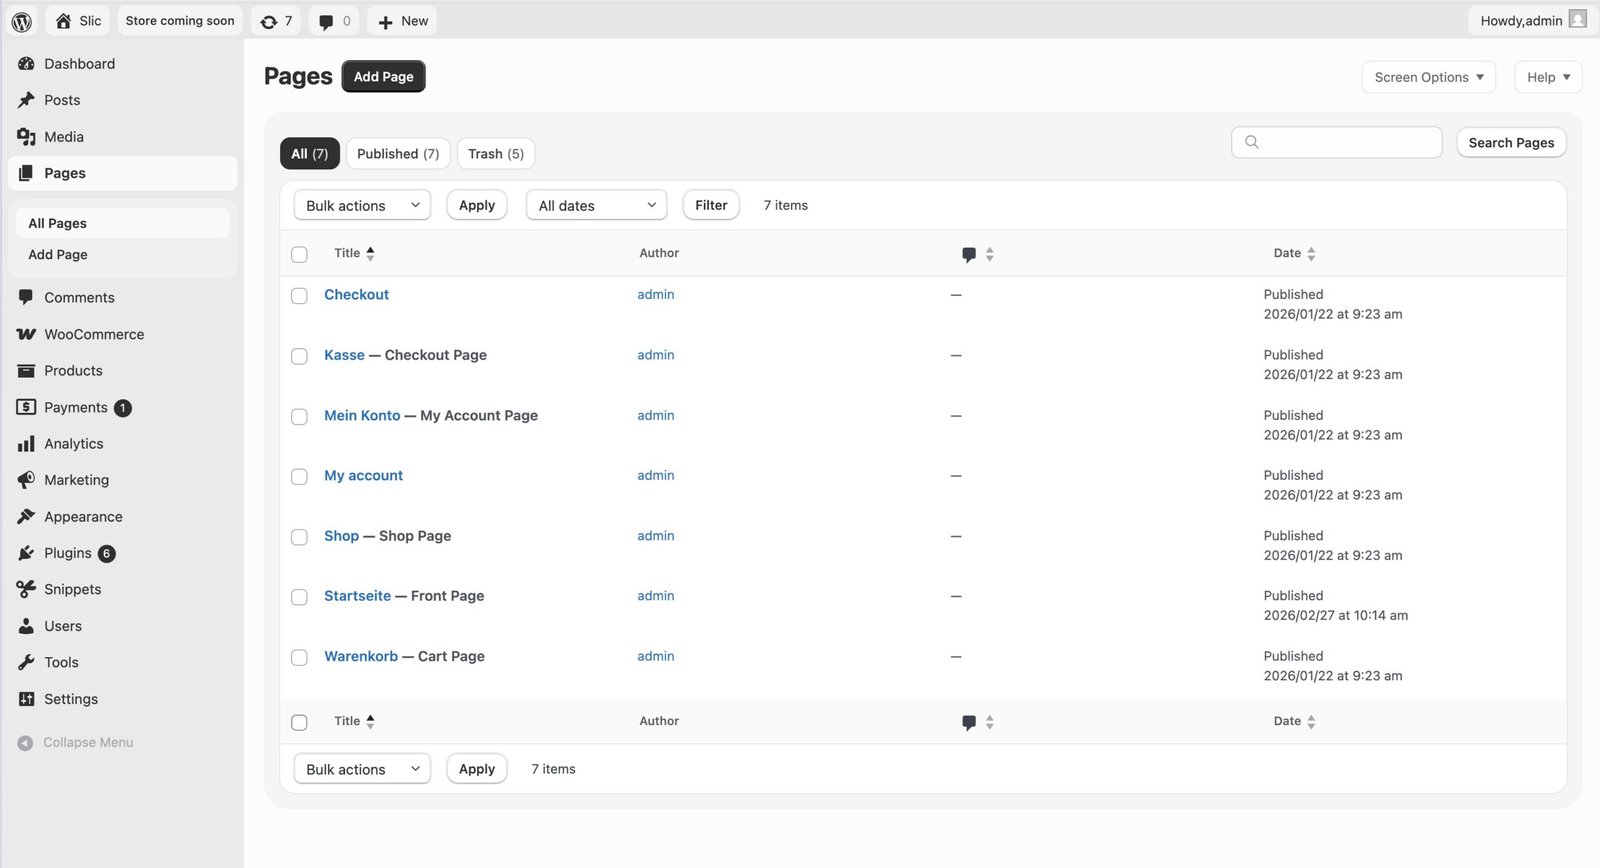Switch to the Published (7) tab
Viewport: 1600px width, 868px height.
click(x=398, y=154)
